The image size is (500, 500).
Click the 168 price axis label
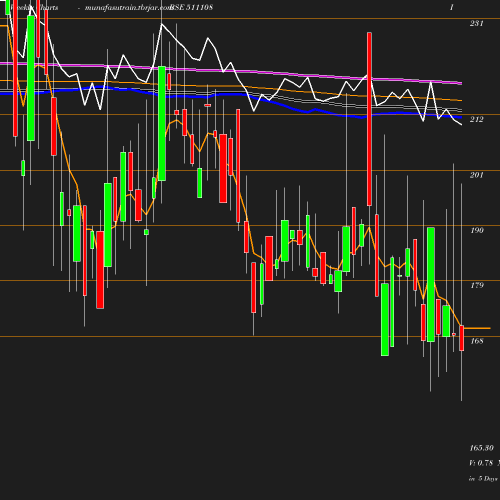(x=476, y=341)
